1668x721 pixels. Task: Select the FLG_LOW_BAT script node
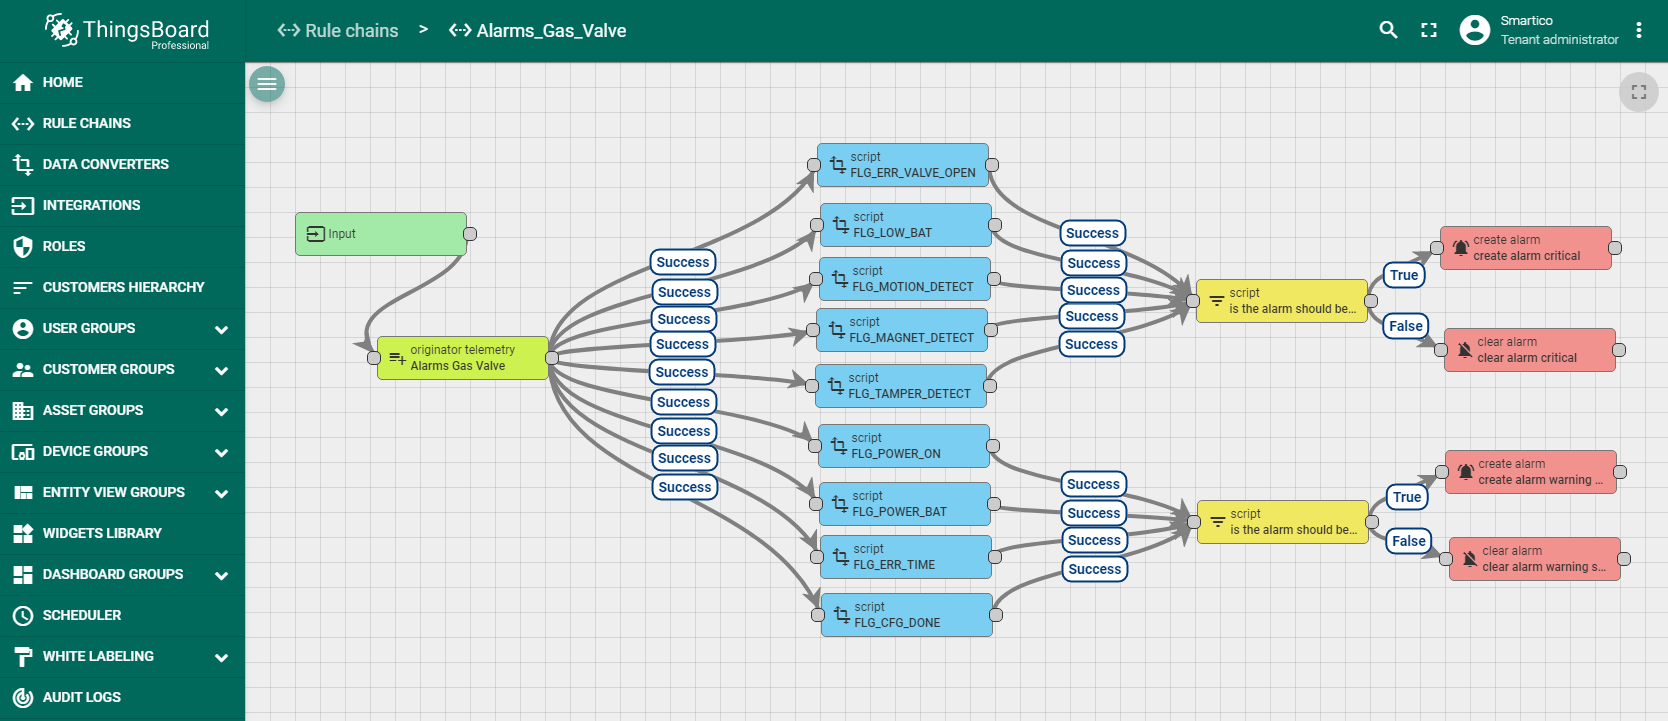(x=905, y=225)
